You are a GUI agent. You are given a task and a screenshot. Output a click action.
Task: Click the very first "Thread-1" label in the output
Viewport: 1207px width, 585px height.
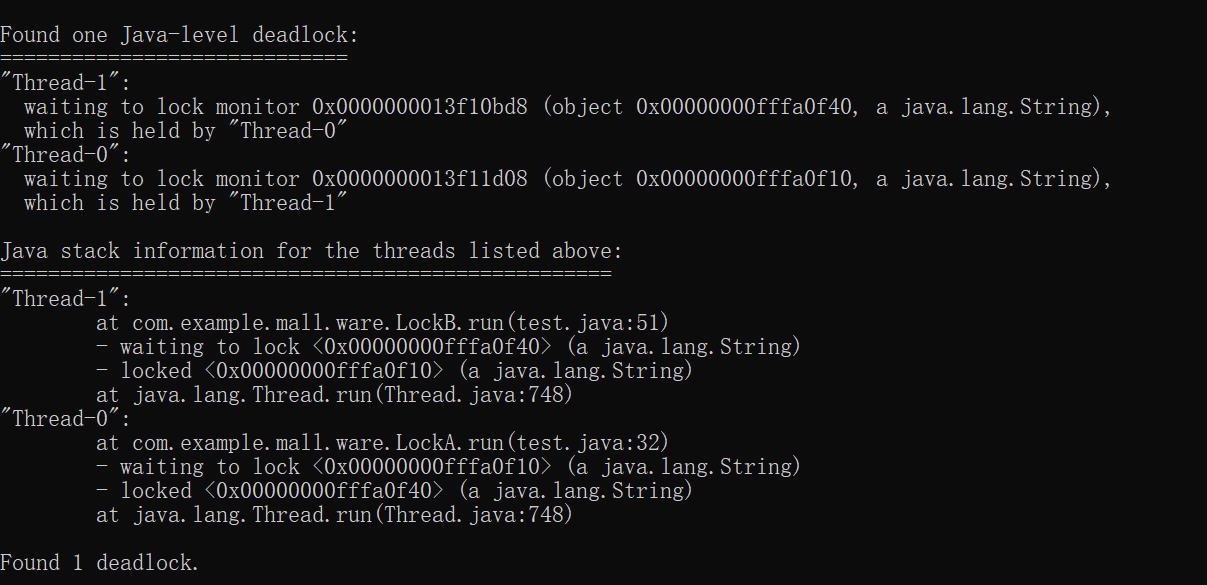66,83
